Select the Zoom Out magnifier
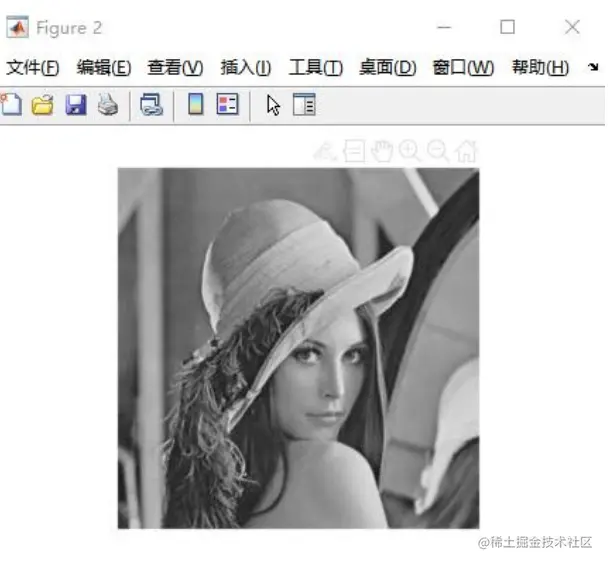The height and width of the screenshot is (565, 608). coord(438,150)
